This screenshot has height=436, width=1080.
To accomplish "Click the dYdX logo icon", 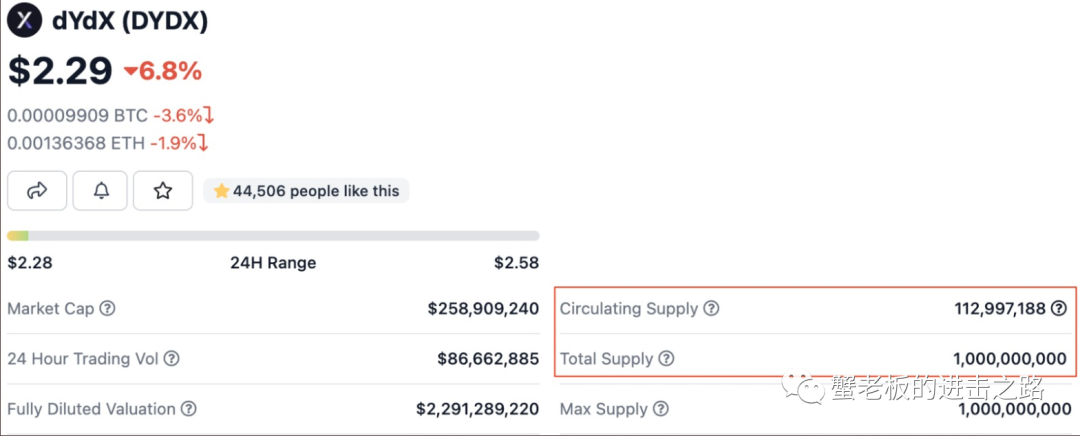I will (25, 21).
